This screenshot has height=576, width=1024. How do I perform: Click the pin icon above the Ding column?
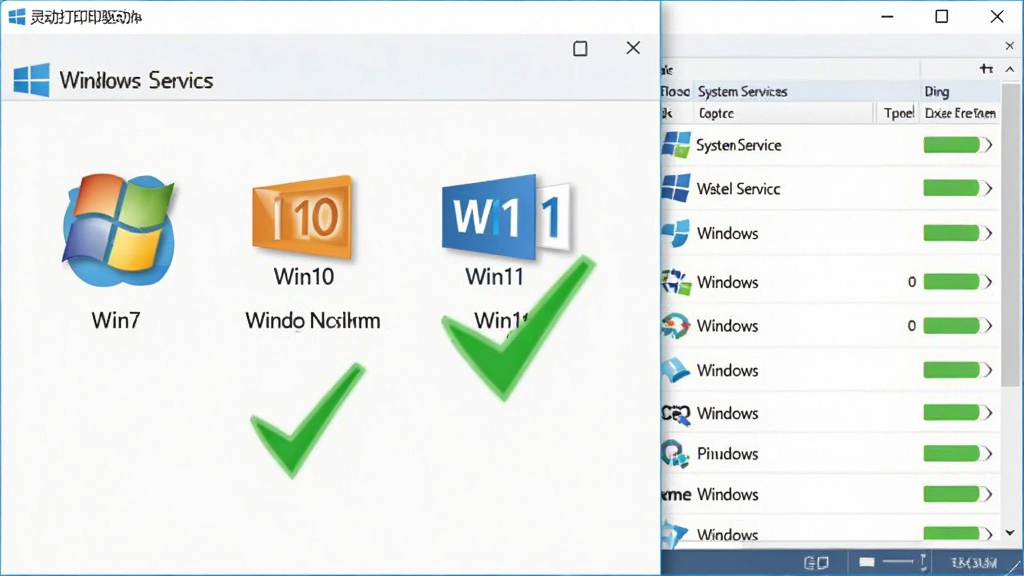click(986, 69)
